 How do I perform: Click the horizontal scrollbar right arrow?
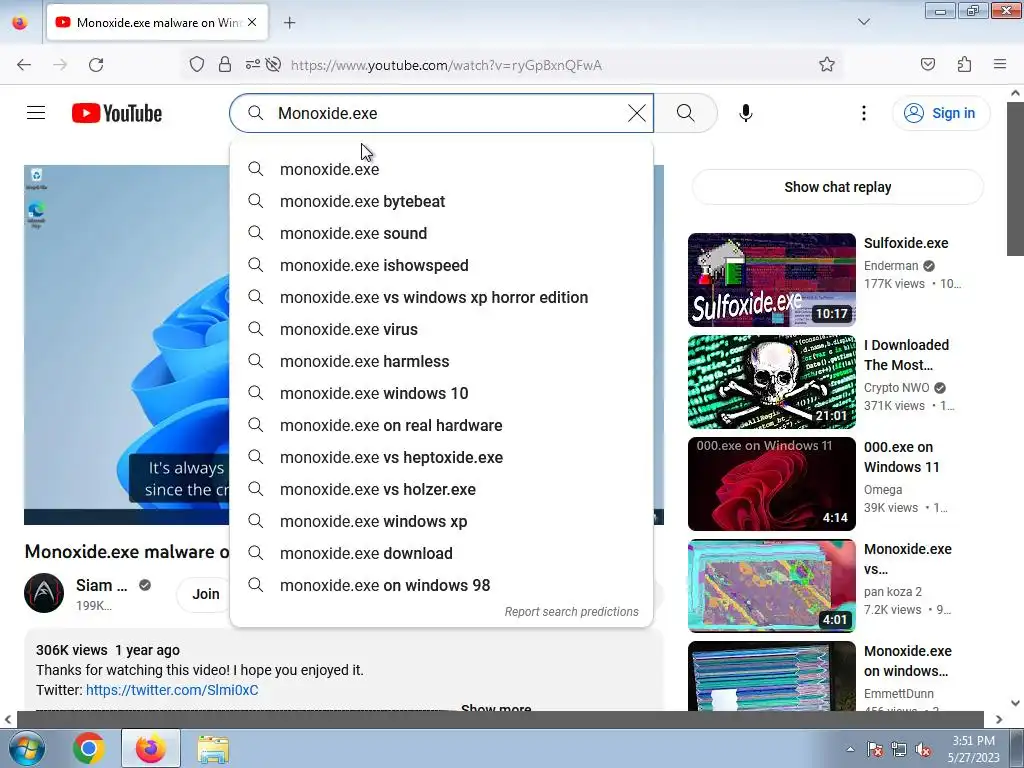click(x=998, y=719)
